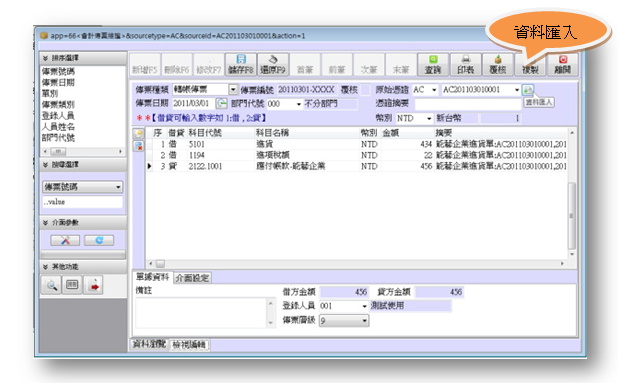
Task: Click the 備註 remarks text area
Action: click(201, 313)
